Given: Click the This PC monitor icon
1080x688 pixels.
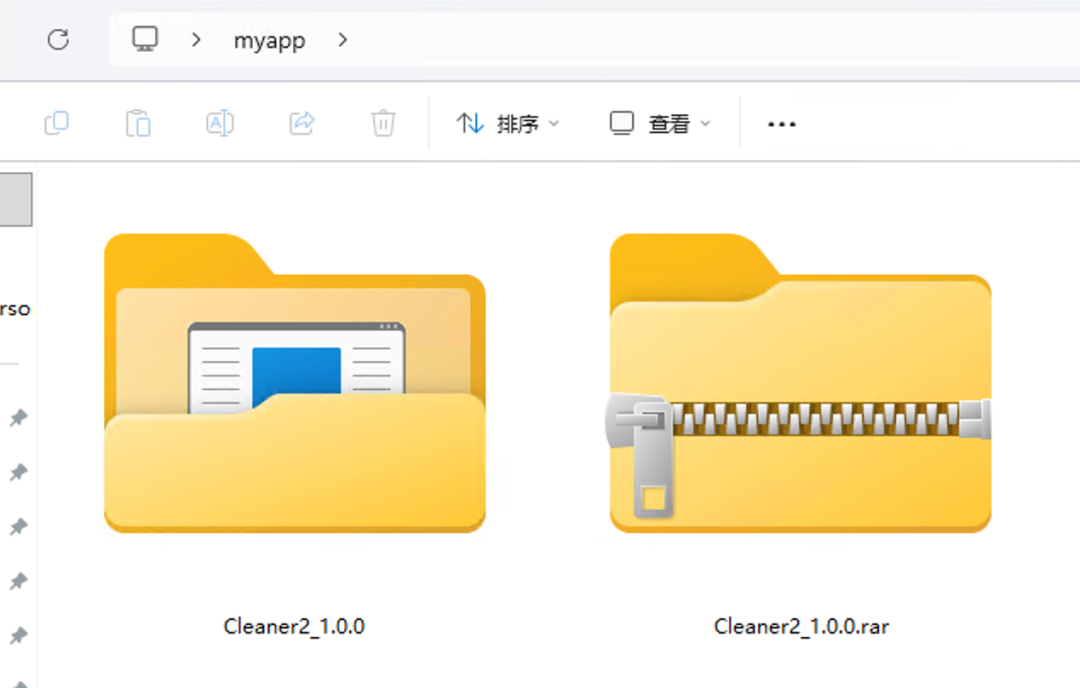Looking at the screenshot, I should coord(145,39).
